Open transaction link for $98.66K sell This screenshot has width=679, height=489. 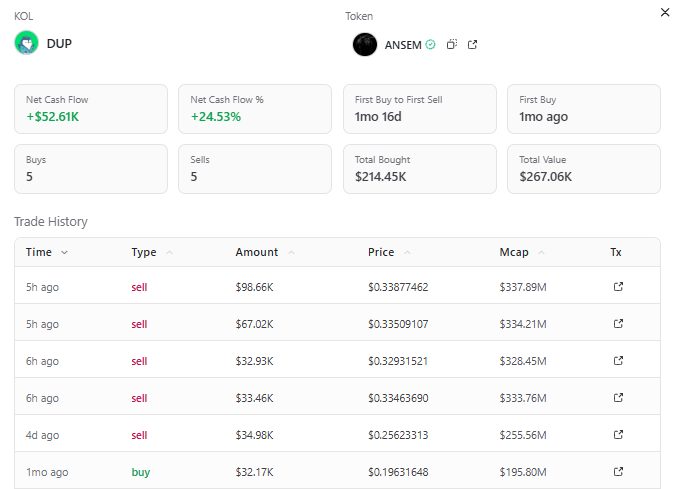618,286
